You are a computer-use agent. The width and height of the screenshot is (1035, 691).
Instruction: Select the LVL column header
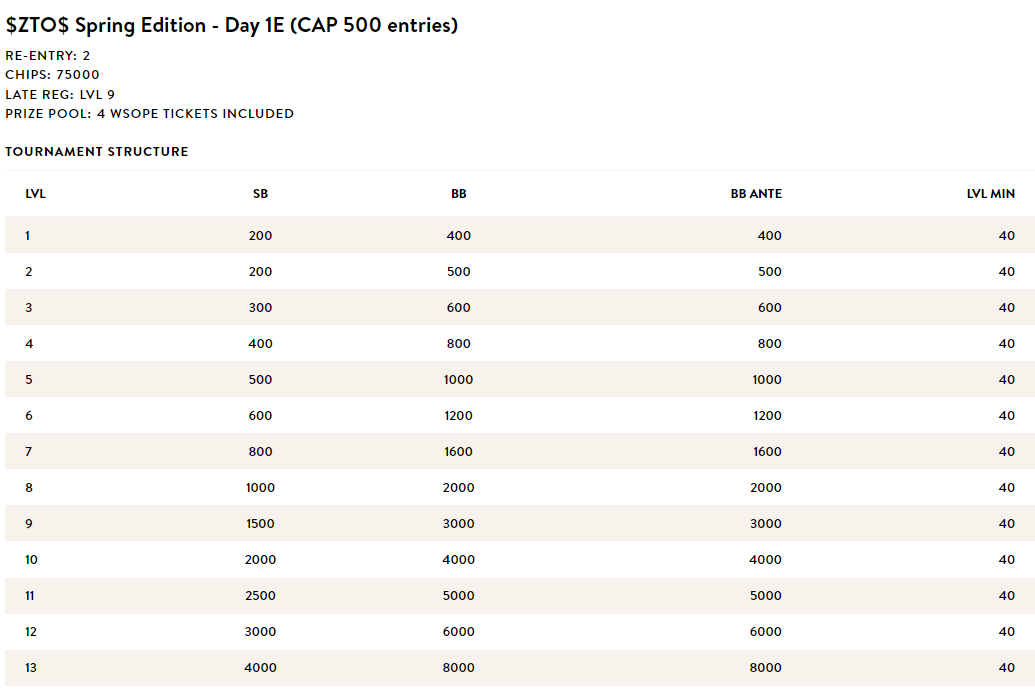point(36,193)
